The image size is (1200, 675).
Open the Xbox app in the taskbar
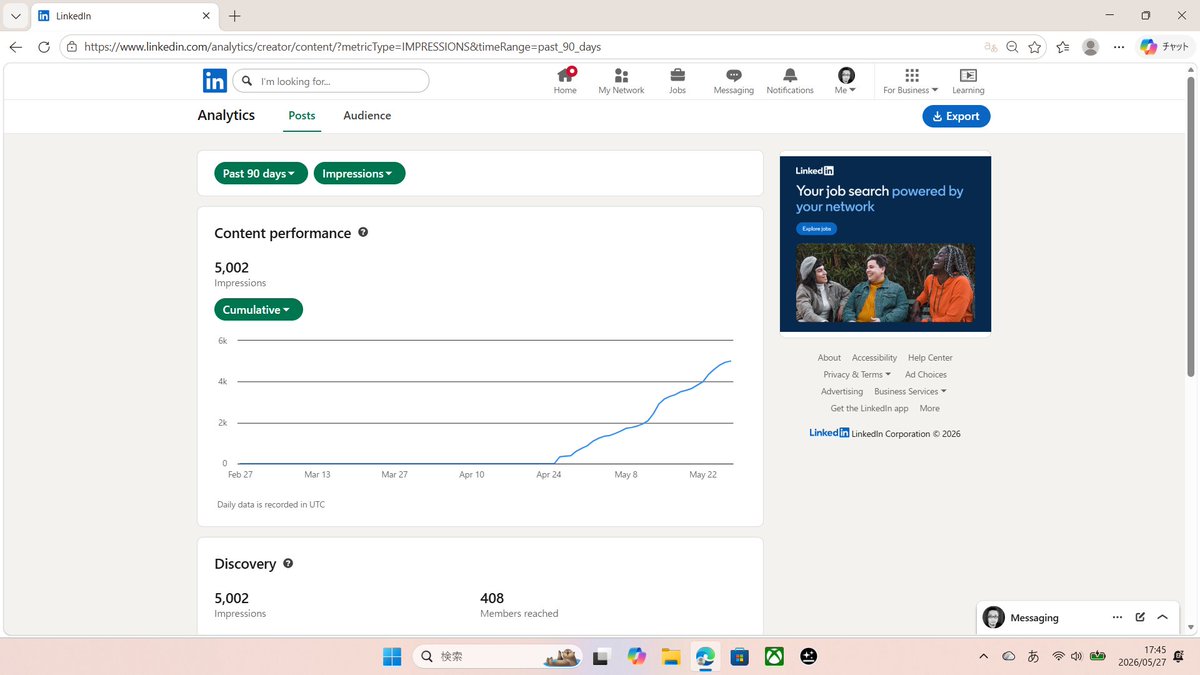point(774,656)
